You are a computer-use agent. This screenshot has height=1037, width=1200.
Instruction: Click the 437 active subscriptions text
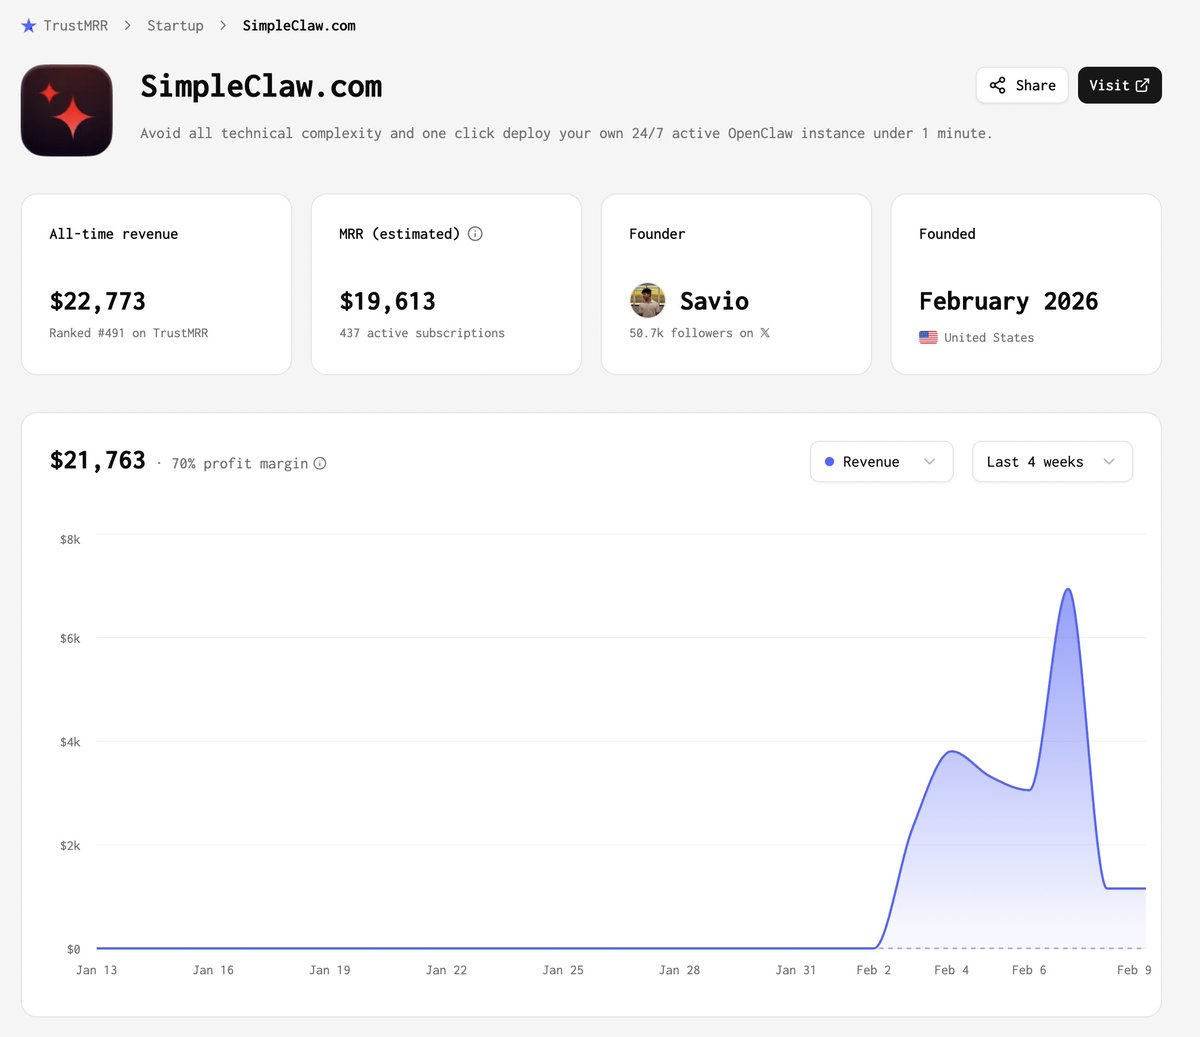coord(422,333)
